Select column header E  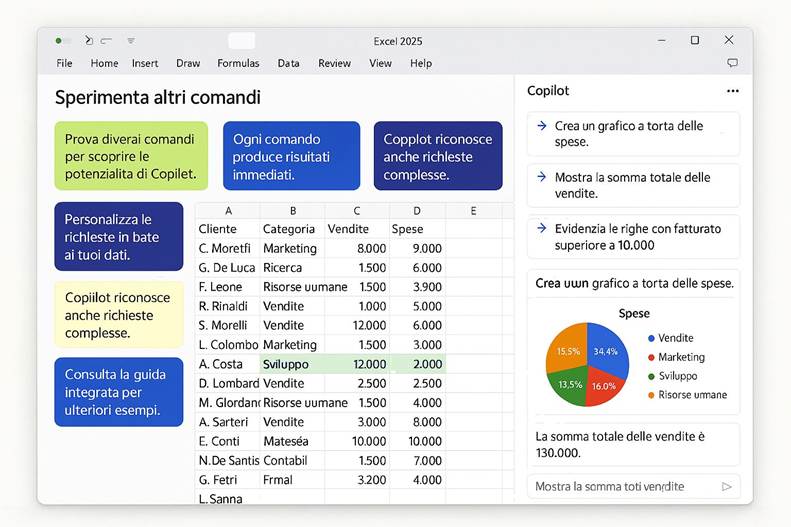click(473, 211)
